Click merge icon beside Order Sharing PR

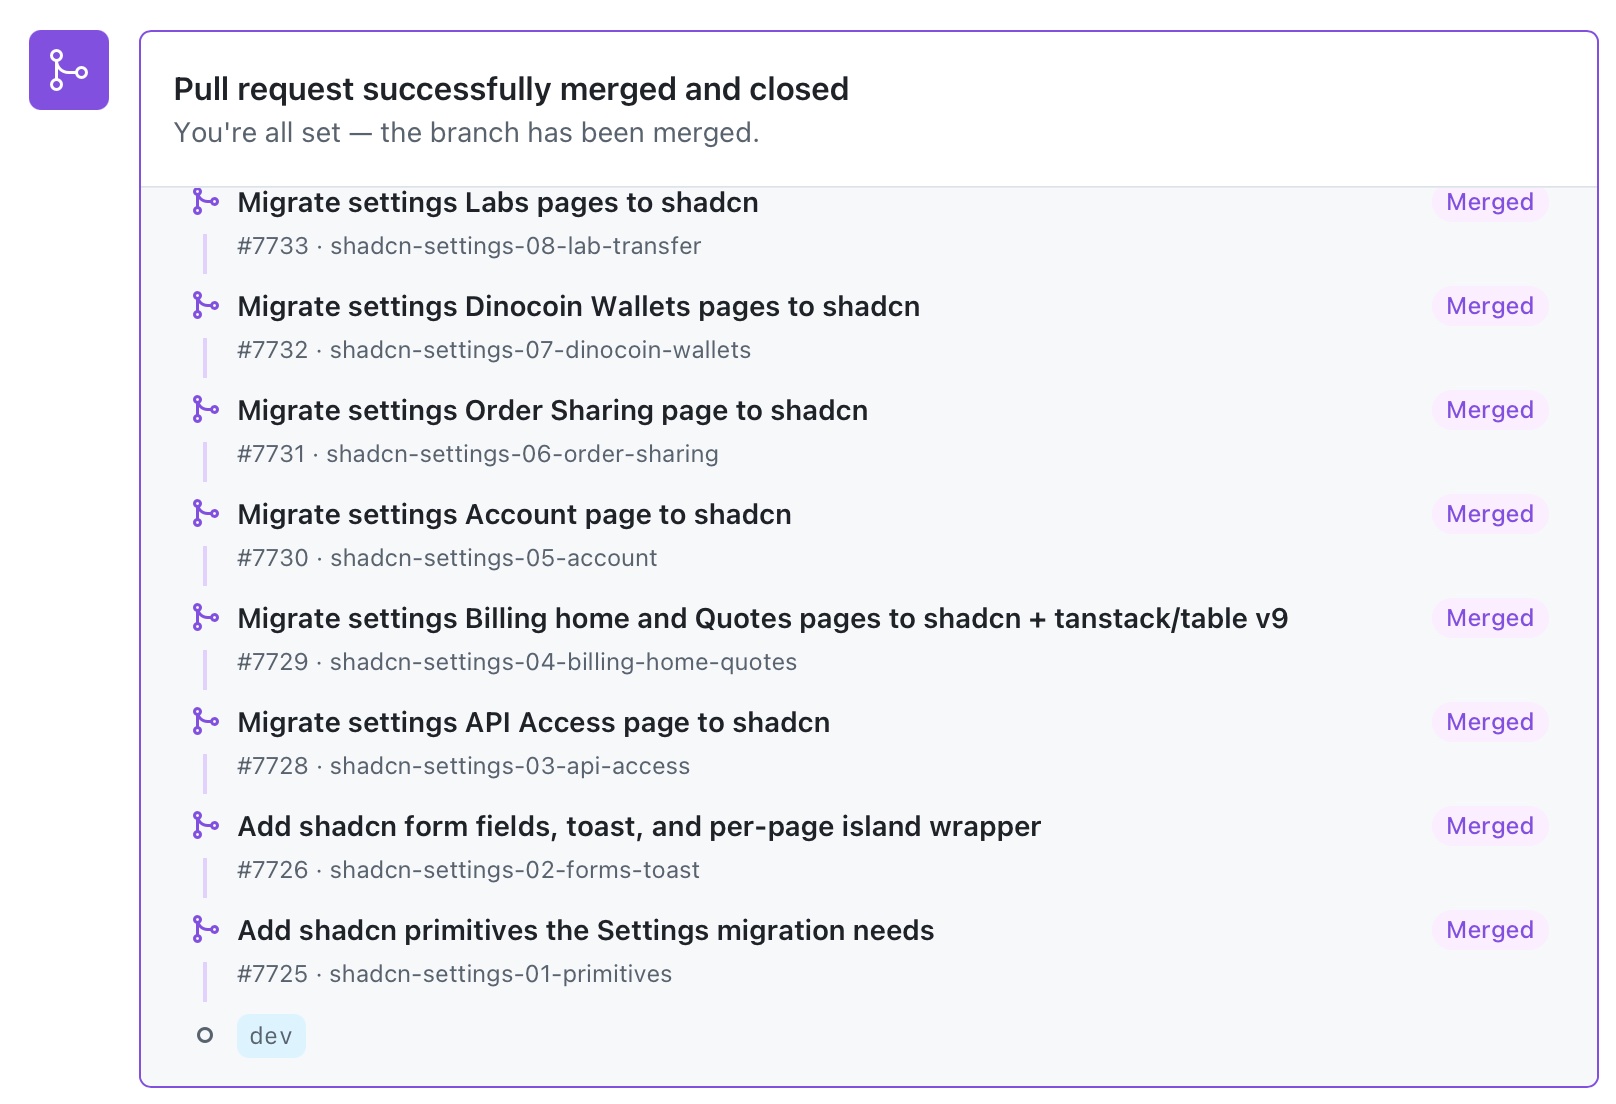[x=205, y=409]
